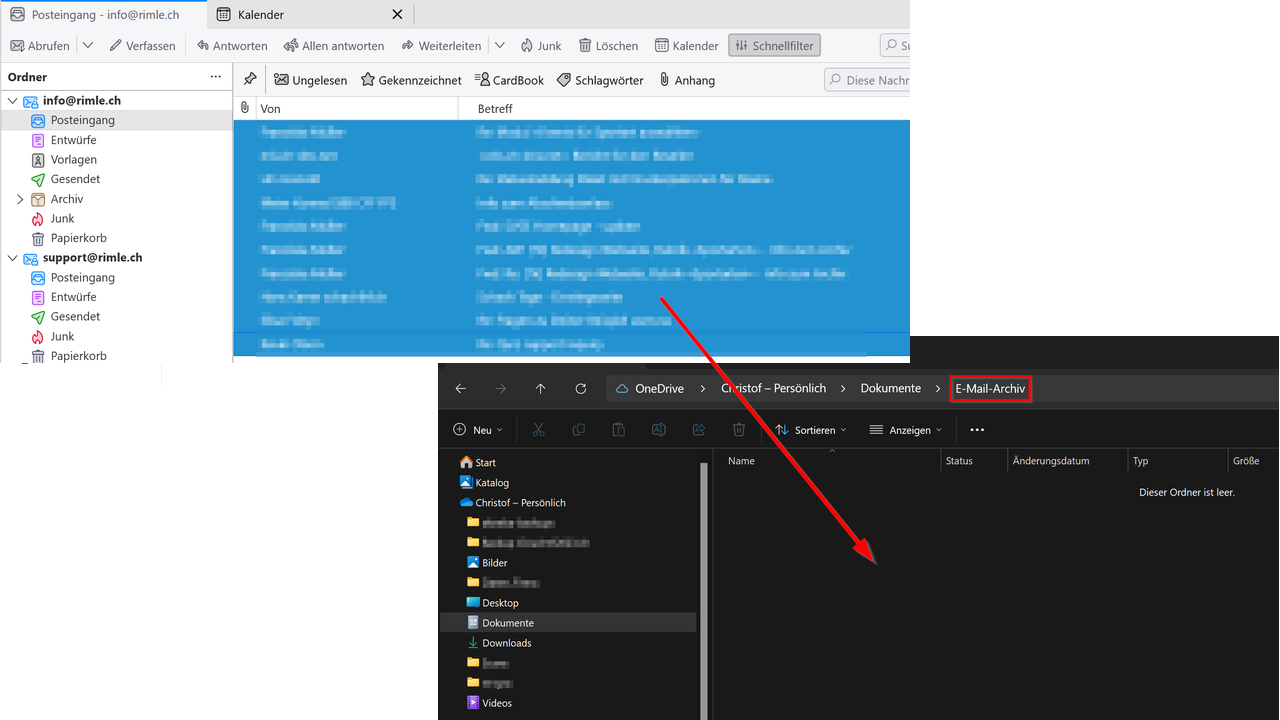Click the pin icon in quick filter bar
This screenshot has height=720, width=1280.
coord(250,79)
